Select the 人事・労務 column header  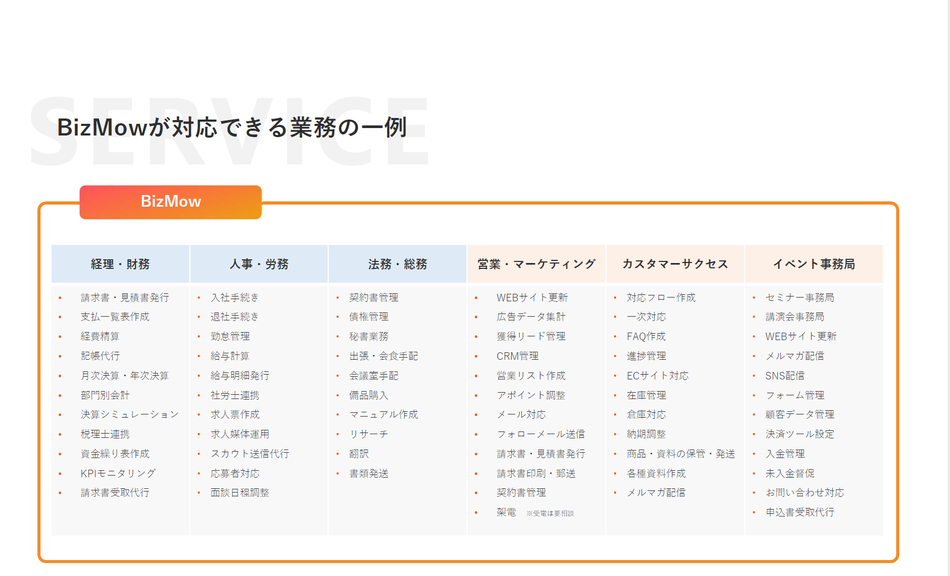coord(259,264)
